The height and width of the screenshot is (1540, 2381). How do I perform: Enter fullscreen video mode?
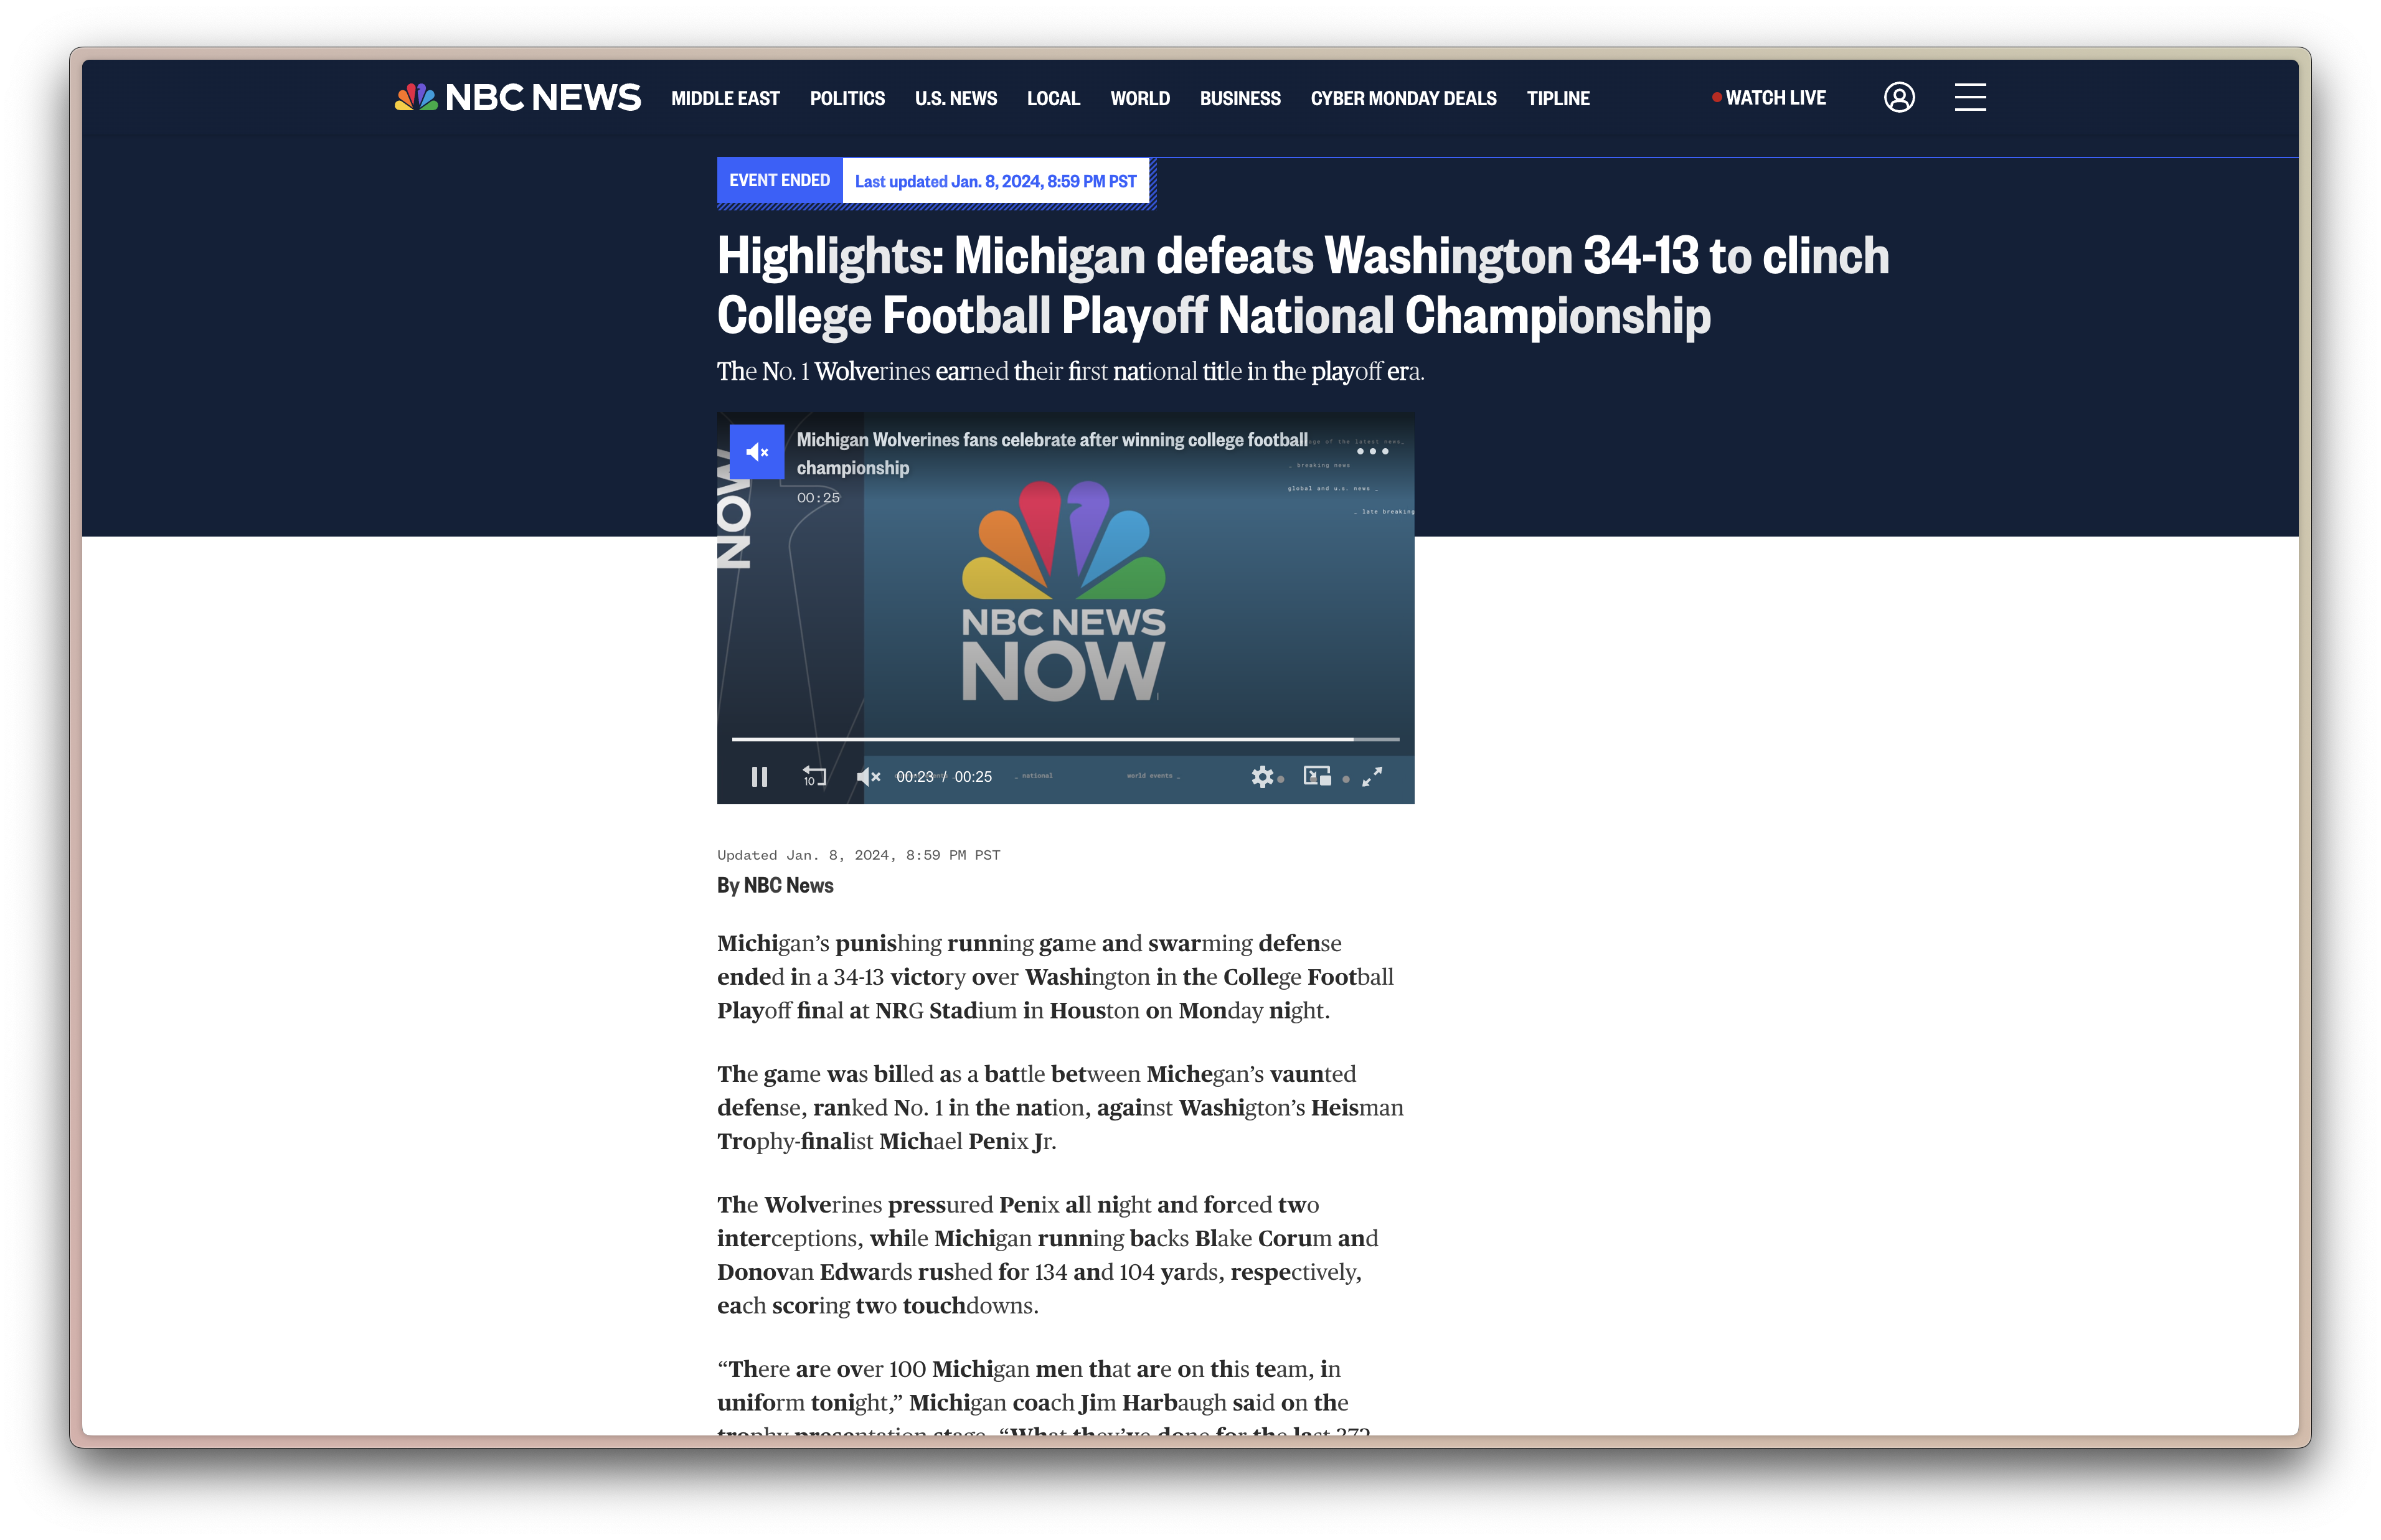click(1372, 777)
